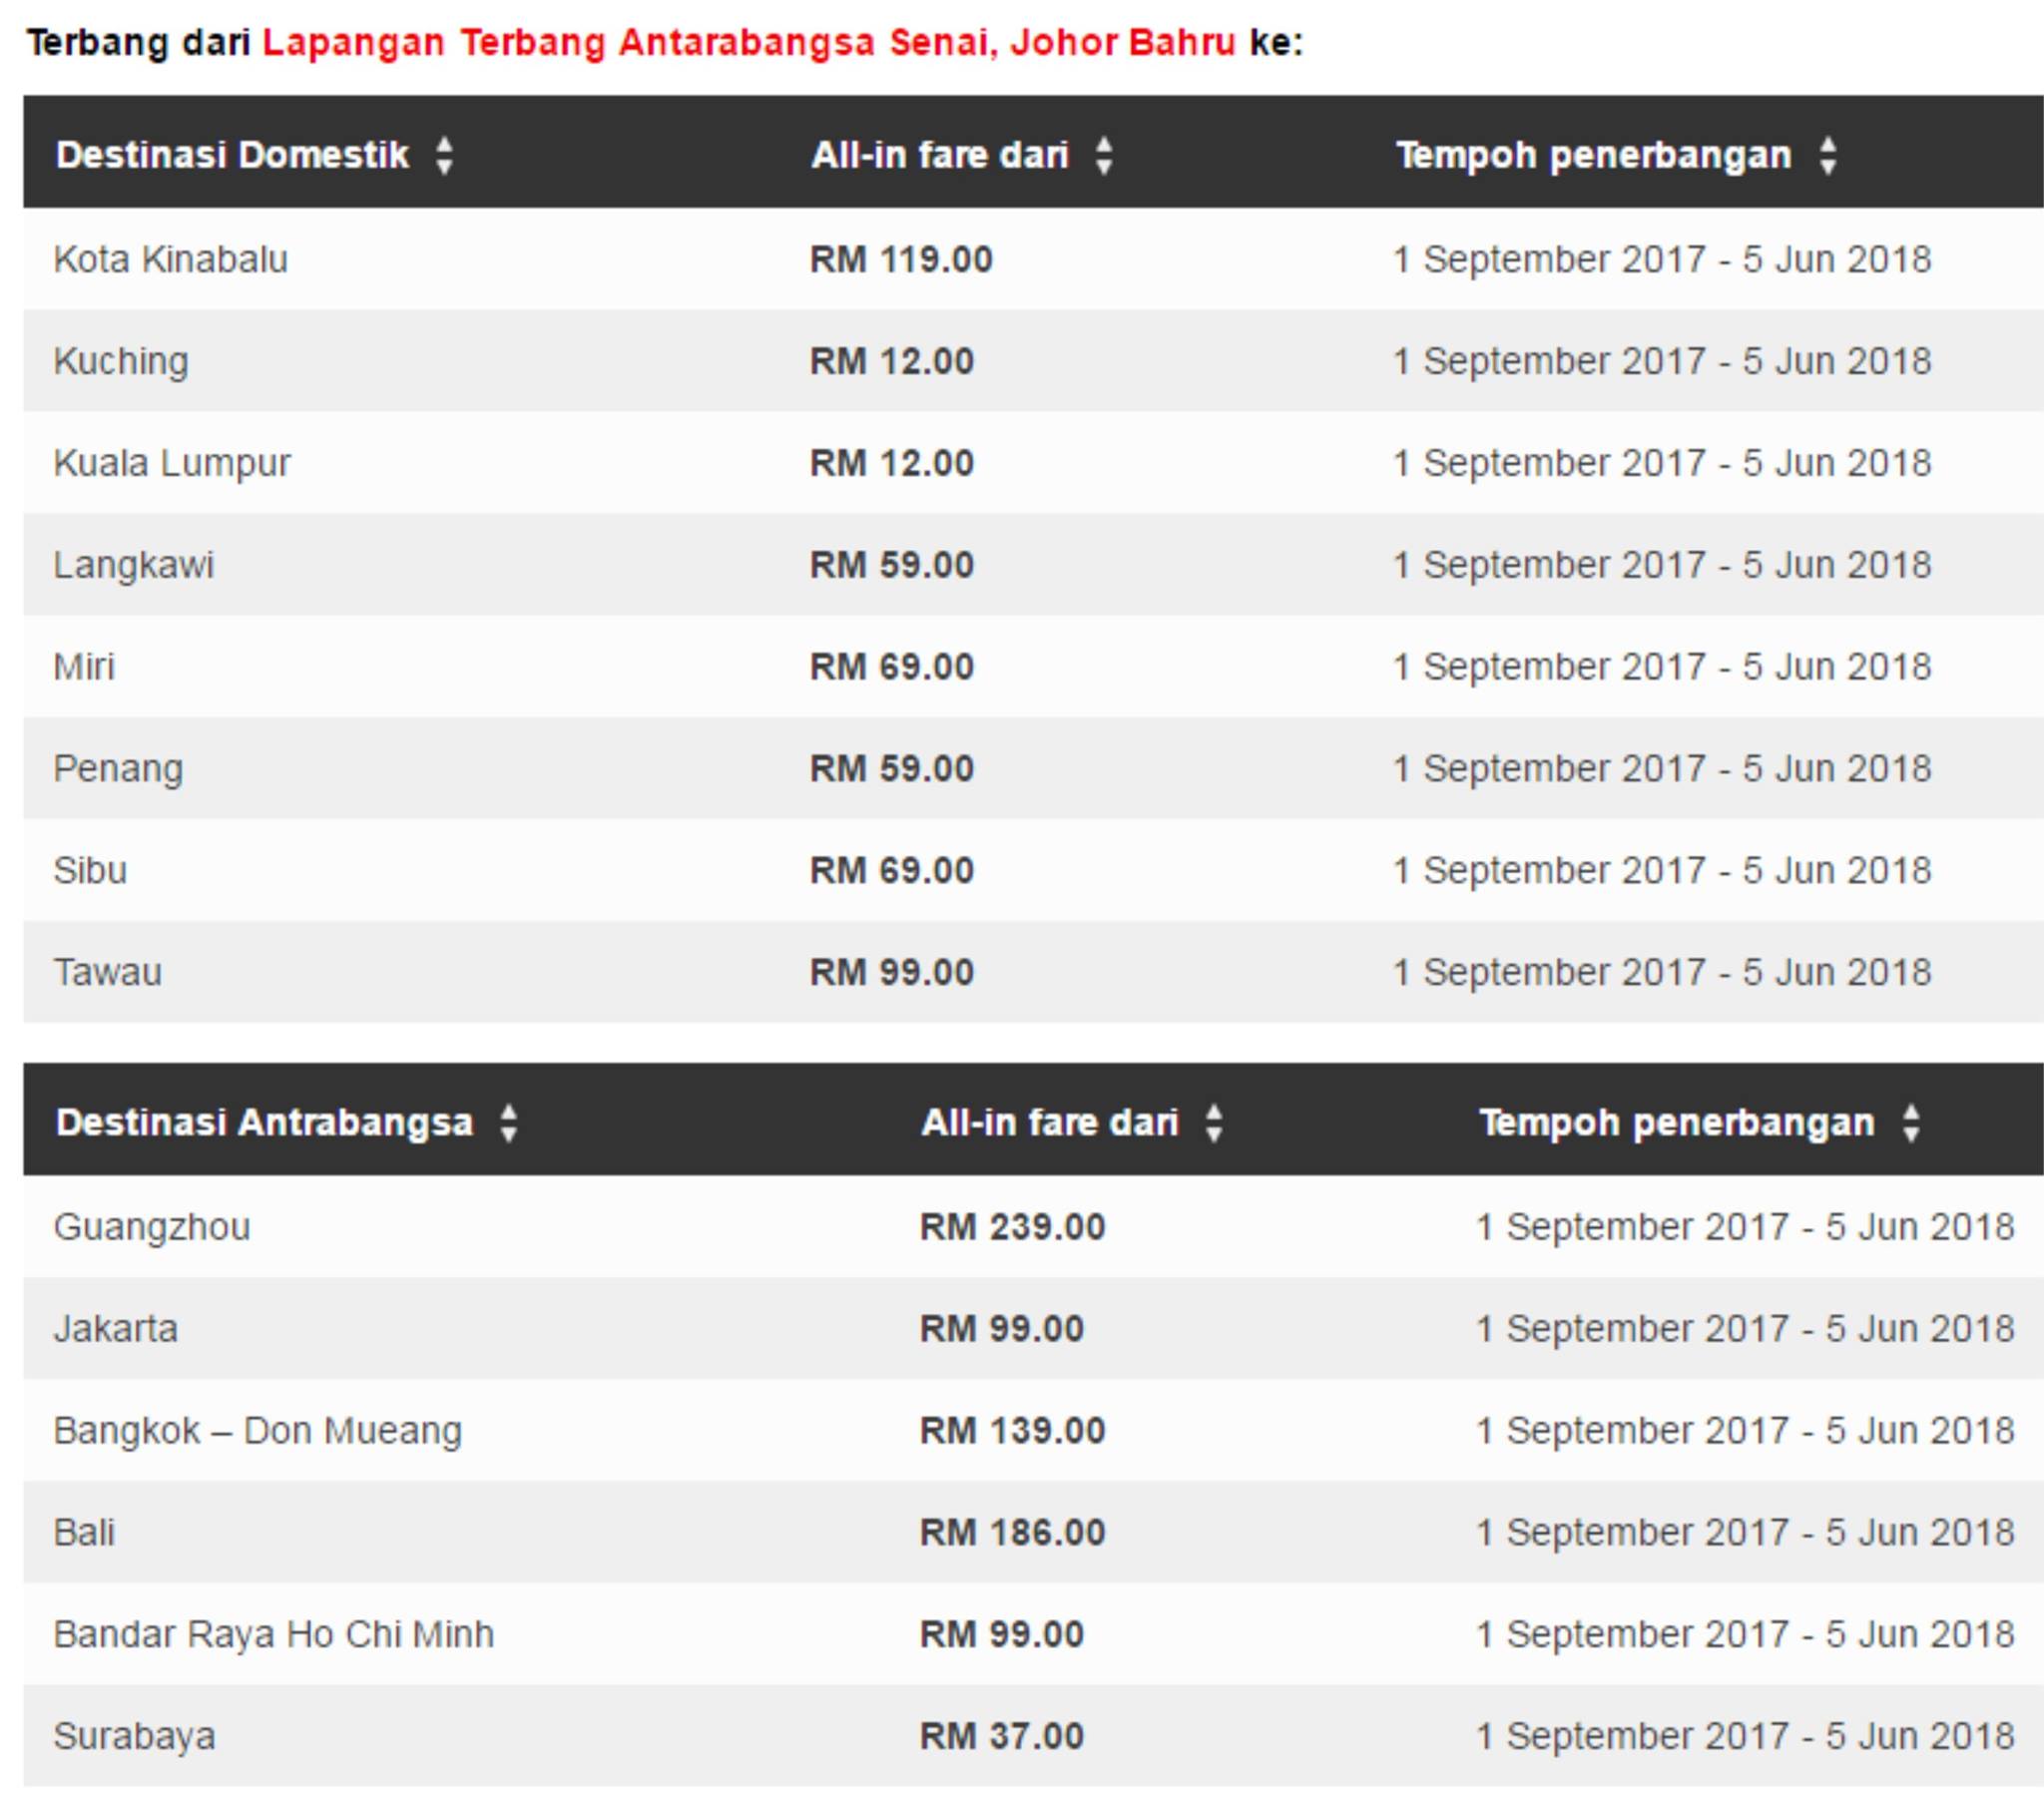
Task: Sort domestic table by Destinasi Domestik arrows
Action: [x=444, y=156]
